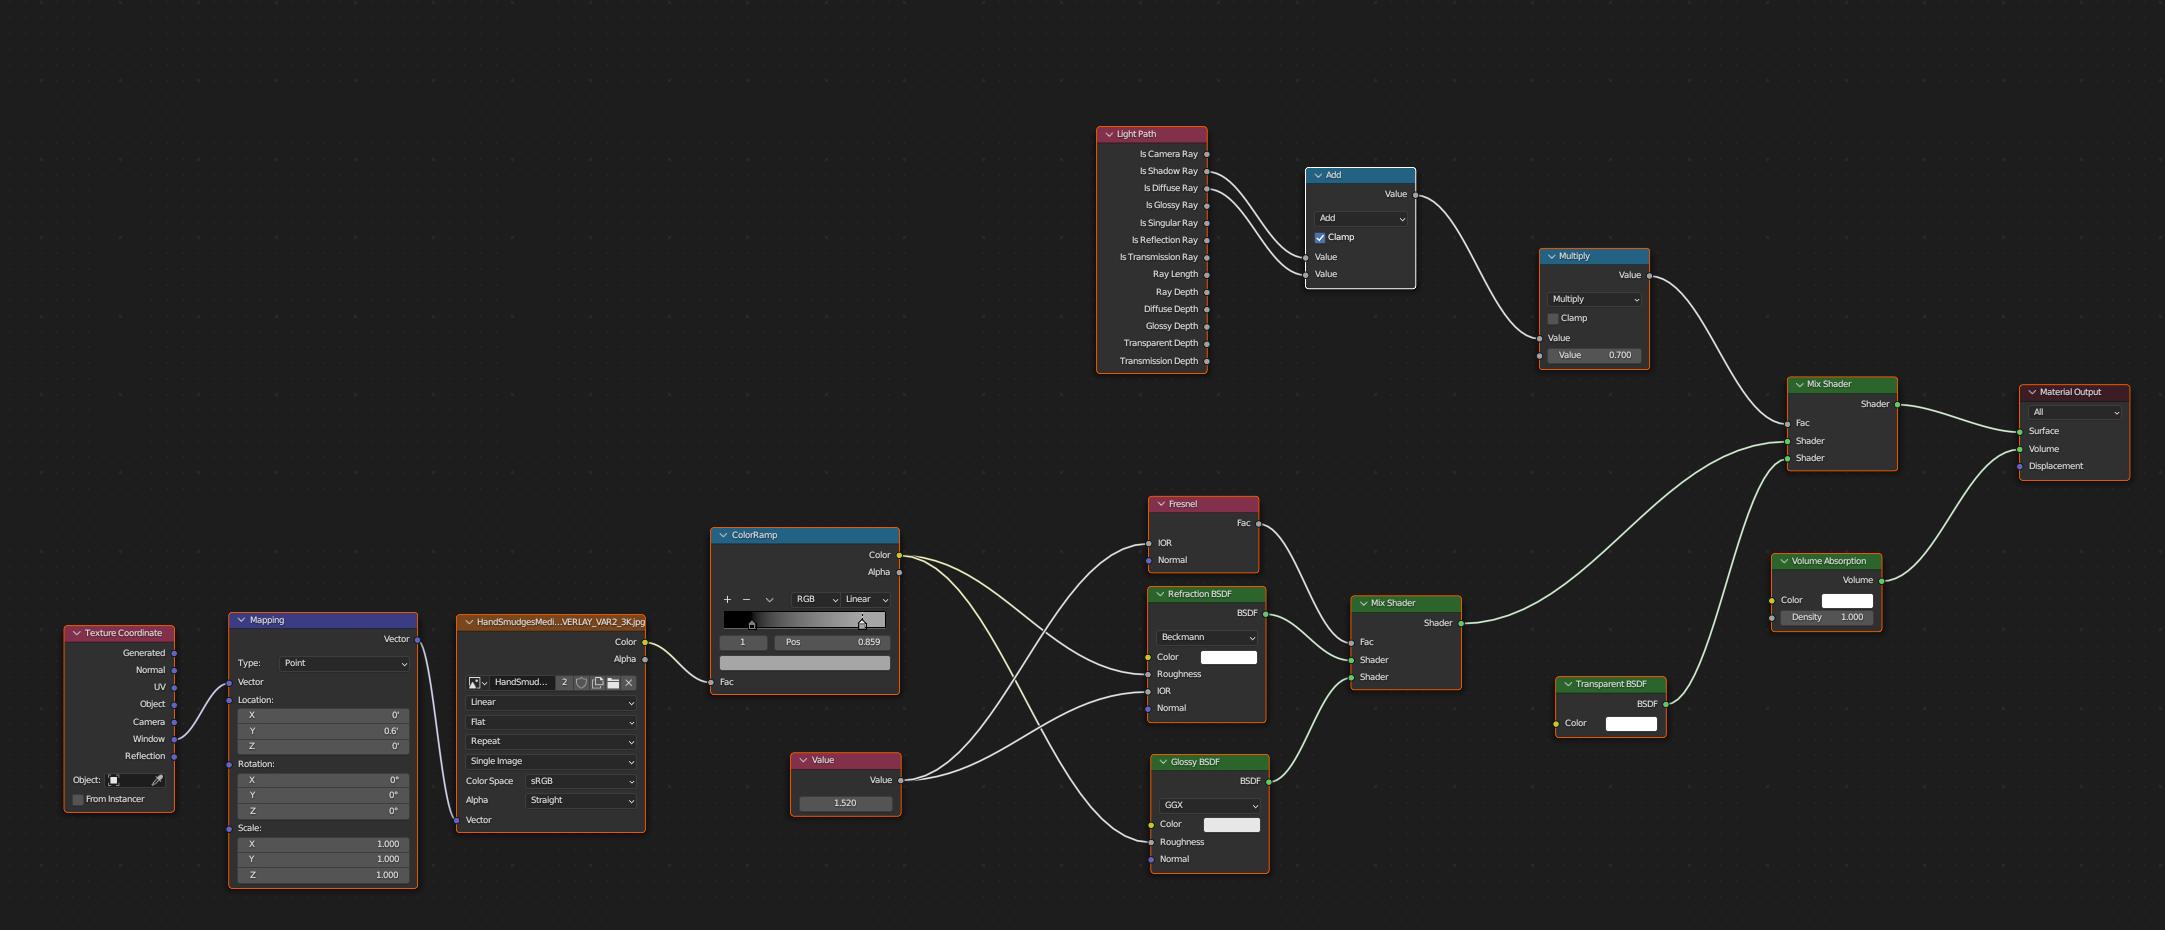Toggle From Instancer in Texture Coordinate node
This screenshot has width=2165, height=930.
(x=78, y=799)
